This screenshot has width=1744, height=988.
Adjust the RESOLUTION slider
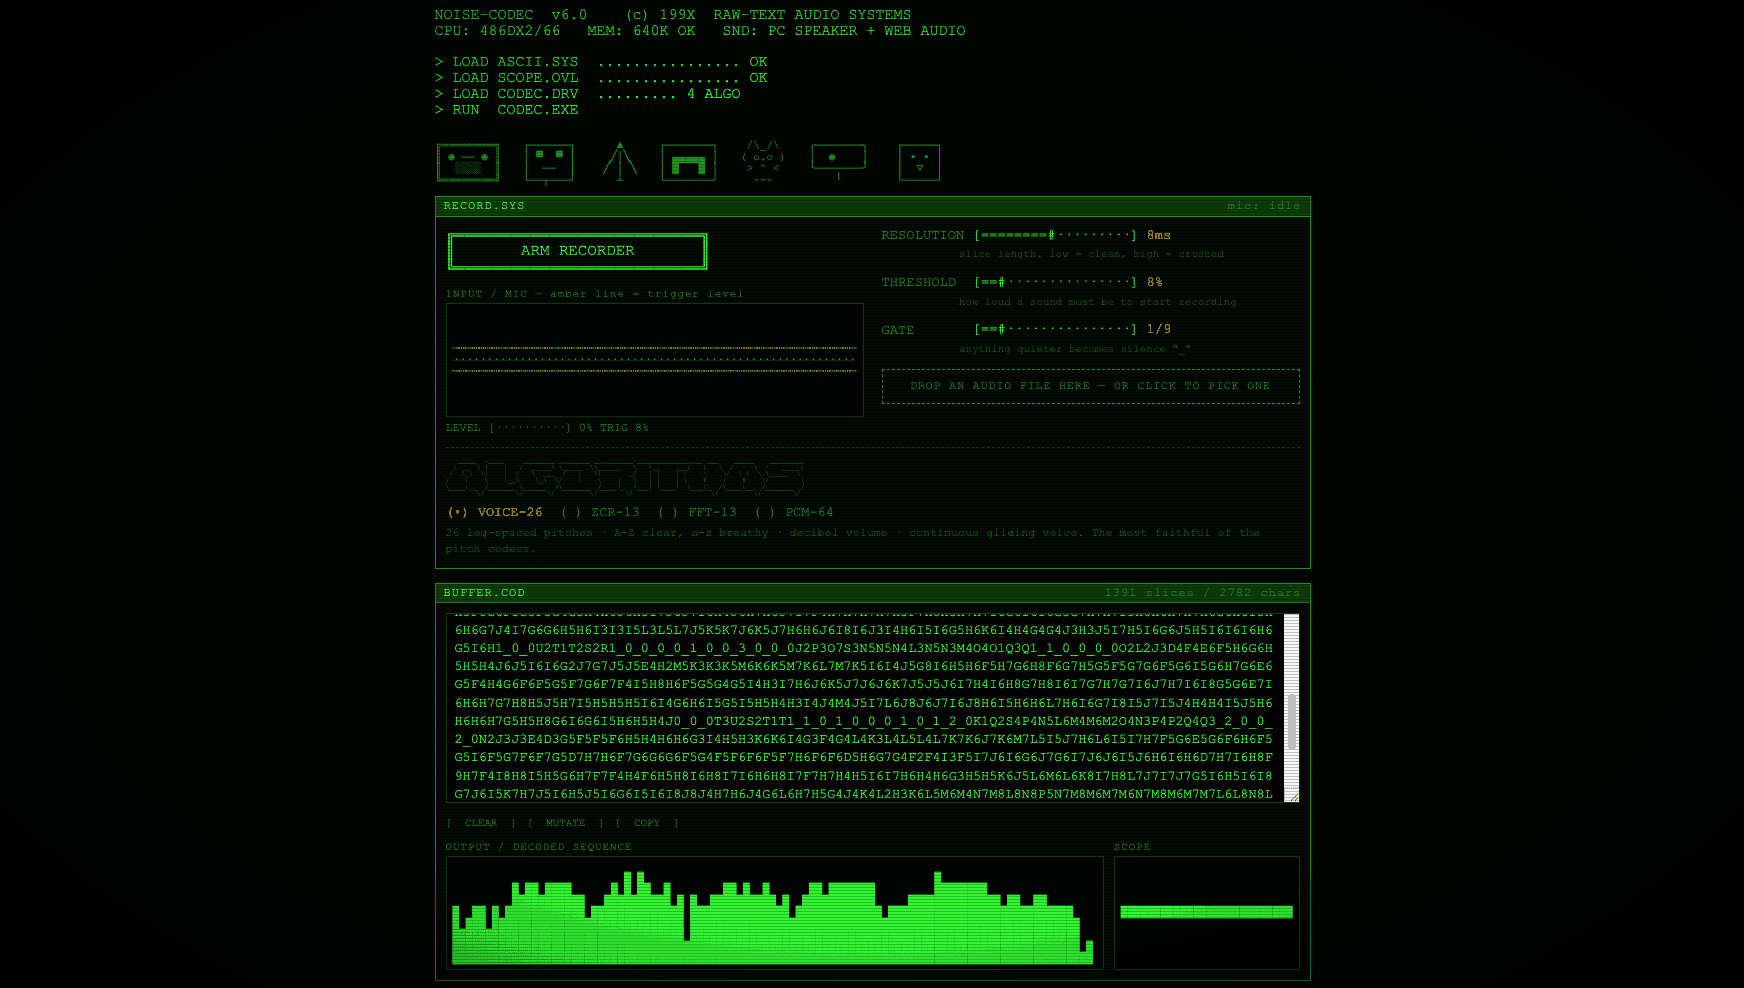click(x=1056, y=235)
